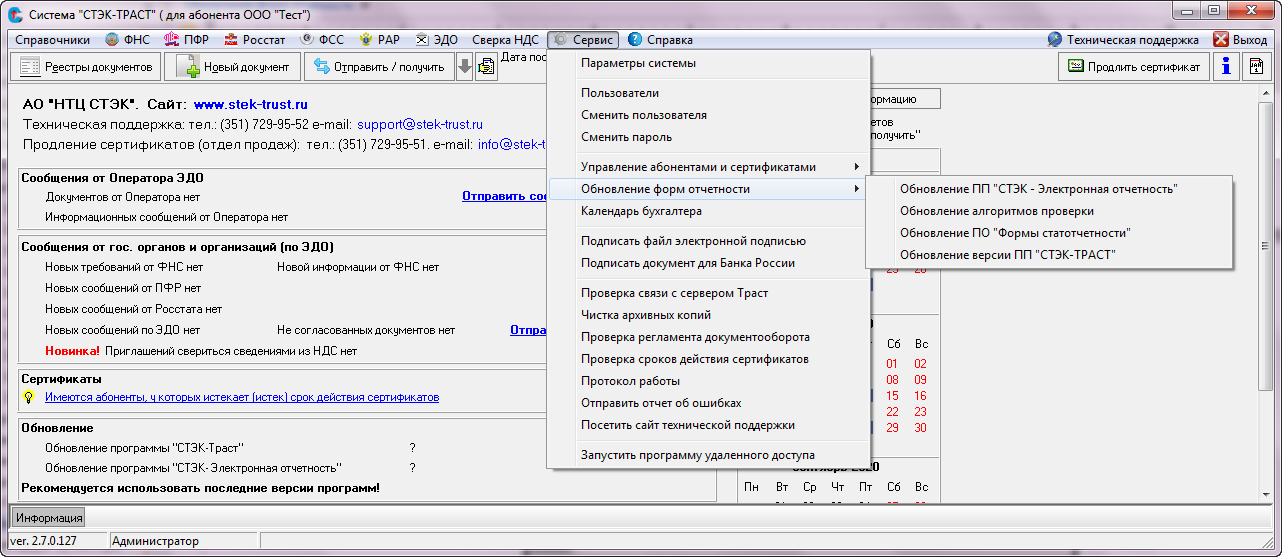
Task: Open Календарь бухгалтера
Action: (x=710, y=211)
